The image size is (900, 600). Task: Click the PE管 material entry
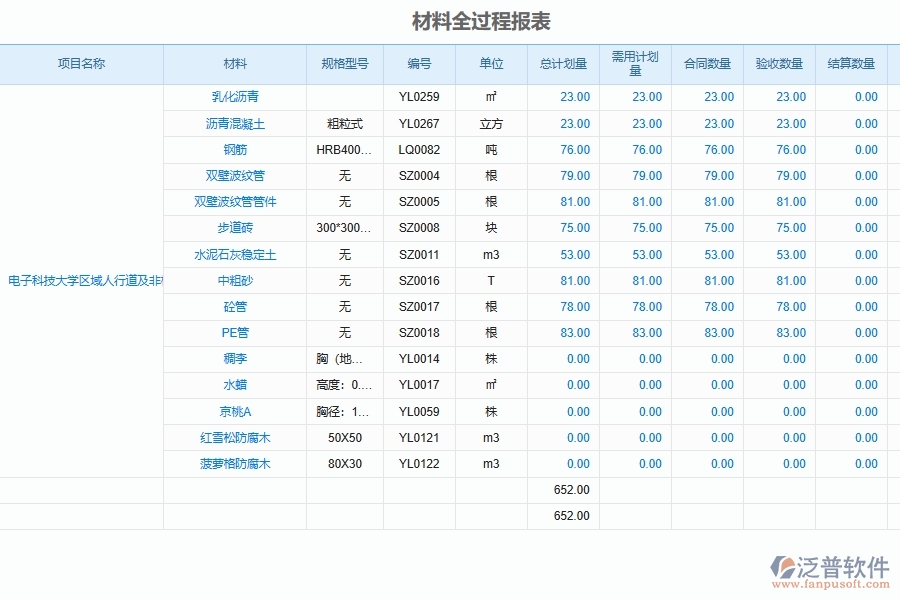(x=236, y=332)
